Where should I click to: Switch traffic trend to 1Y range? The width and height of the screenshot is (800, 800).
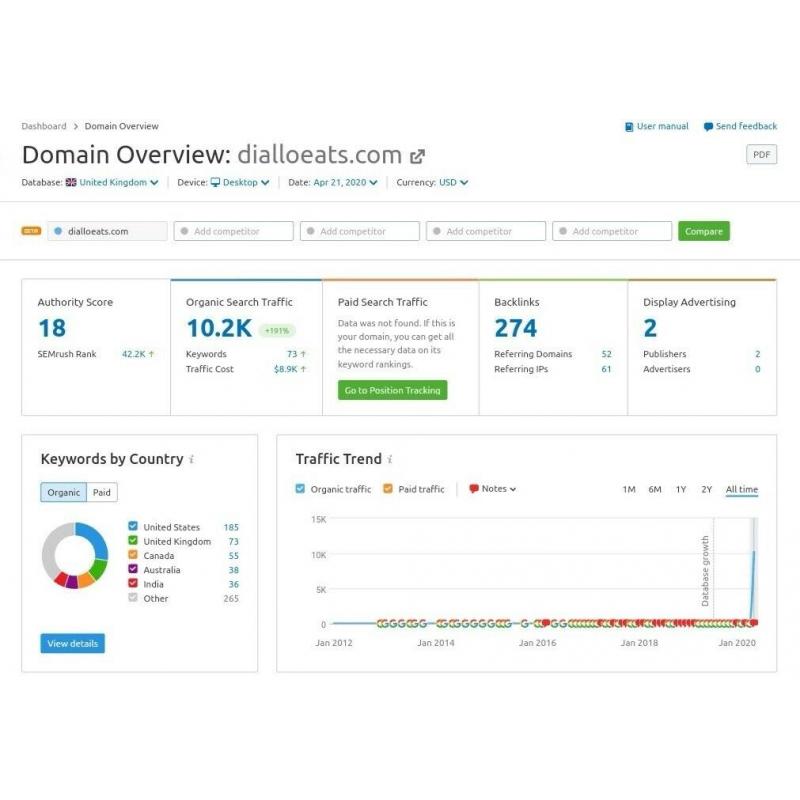pyautogui.click(x=681, y=489)
